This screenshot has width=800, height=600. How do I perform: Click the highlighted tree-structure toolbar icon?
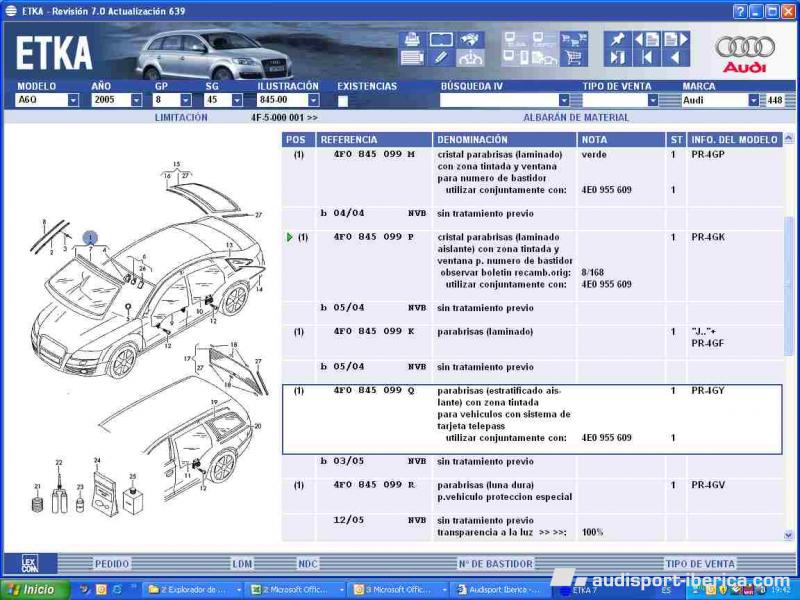tap(470, 58)
